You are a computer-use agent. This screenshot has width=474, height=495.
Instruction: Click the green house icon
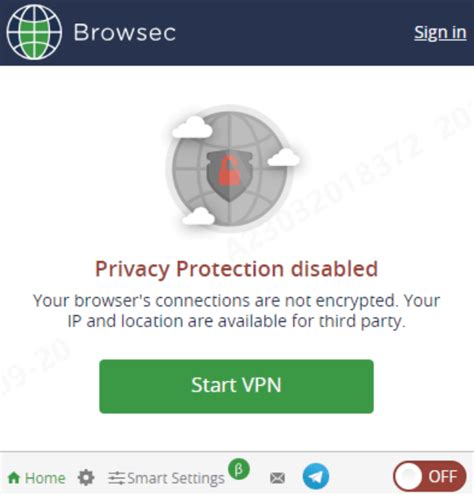coord(14,478)
